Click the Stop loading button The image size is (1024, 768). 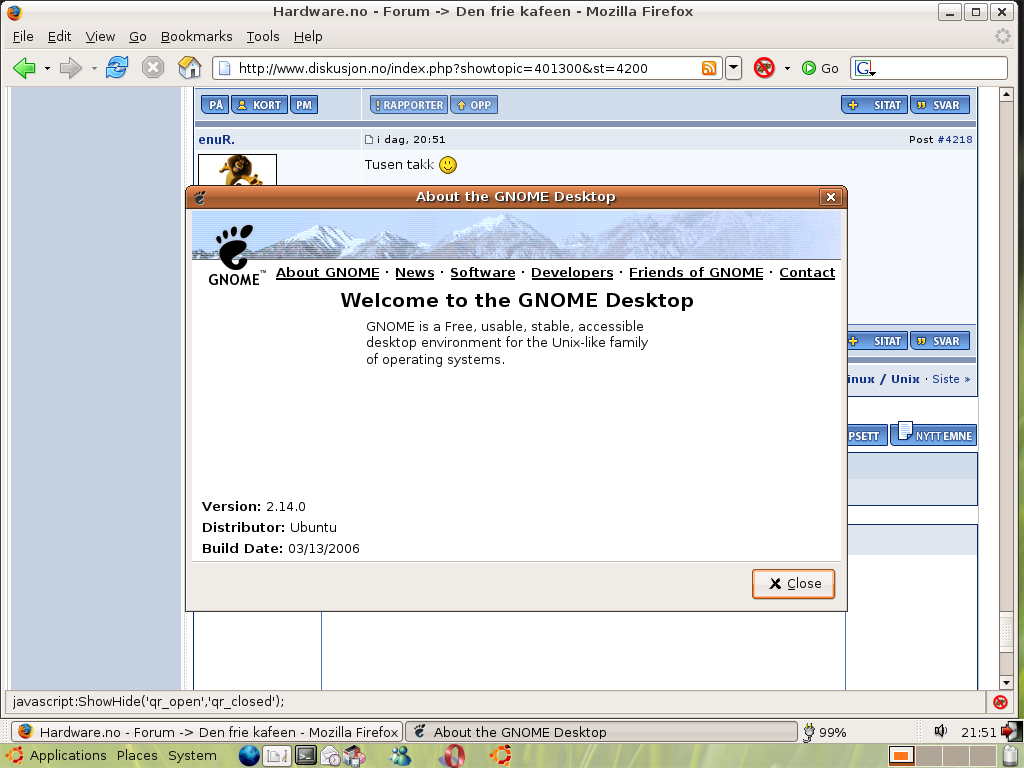point(153,67)
